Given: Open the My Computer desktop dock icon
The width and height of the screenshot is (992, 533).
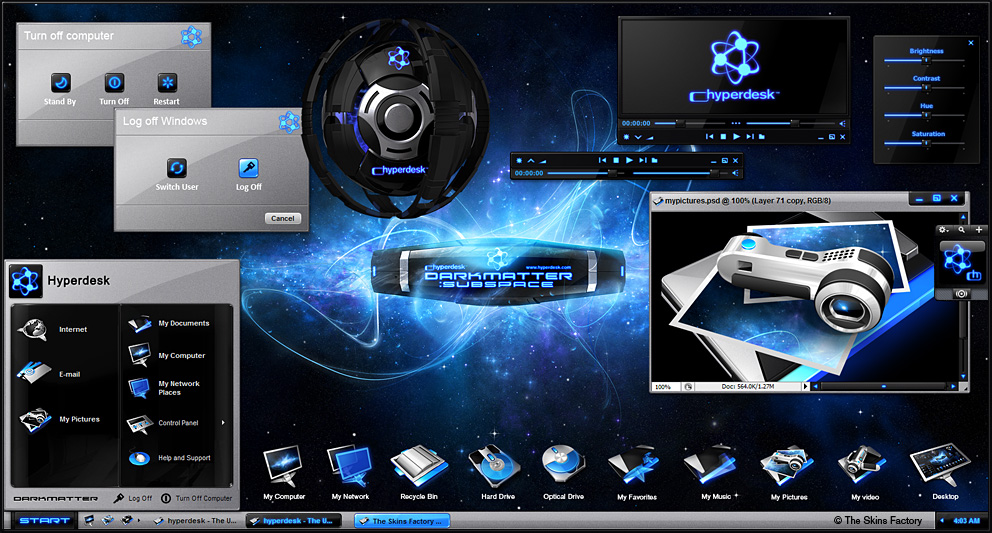Looking at the screenshot, I should 284,473.
